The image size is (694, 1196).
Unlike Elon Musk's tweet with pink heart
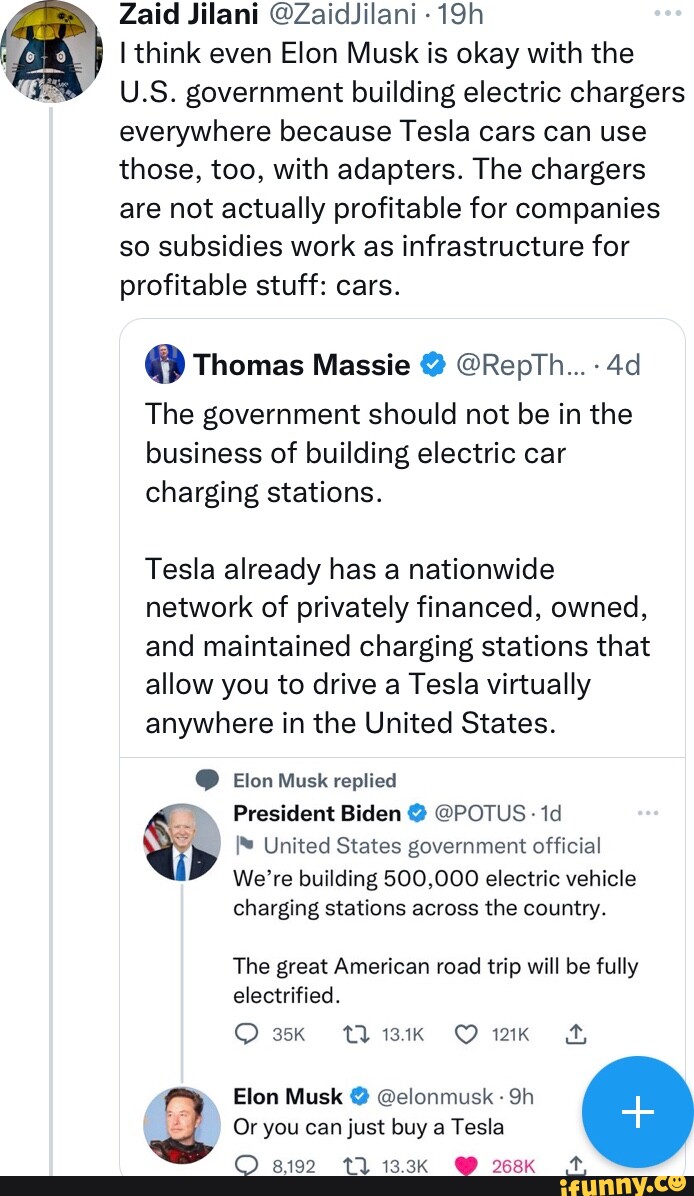(x=468, y=1164)
